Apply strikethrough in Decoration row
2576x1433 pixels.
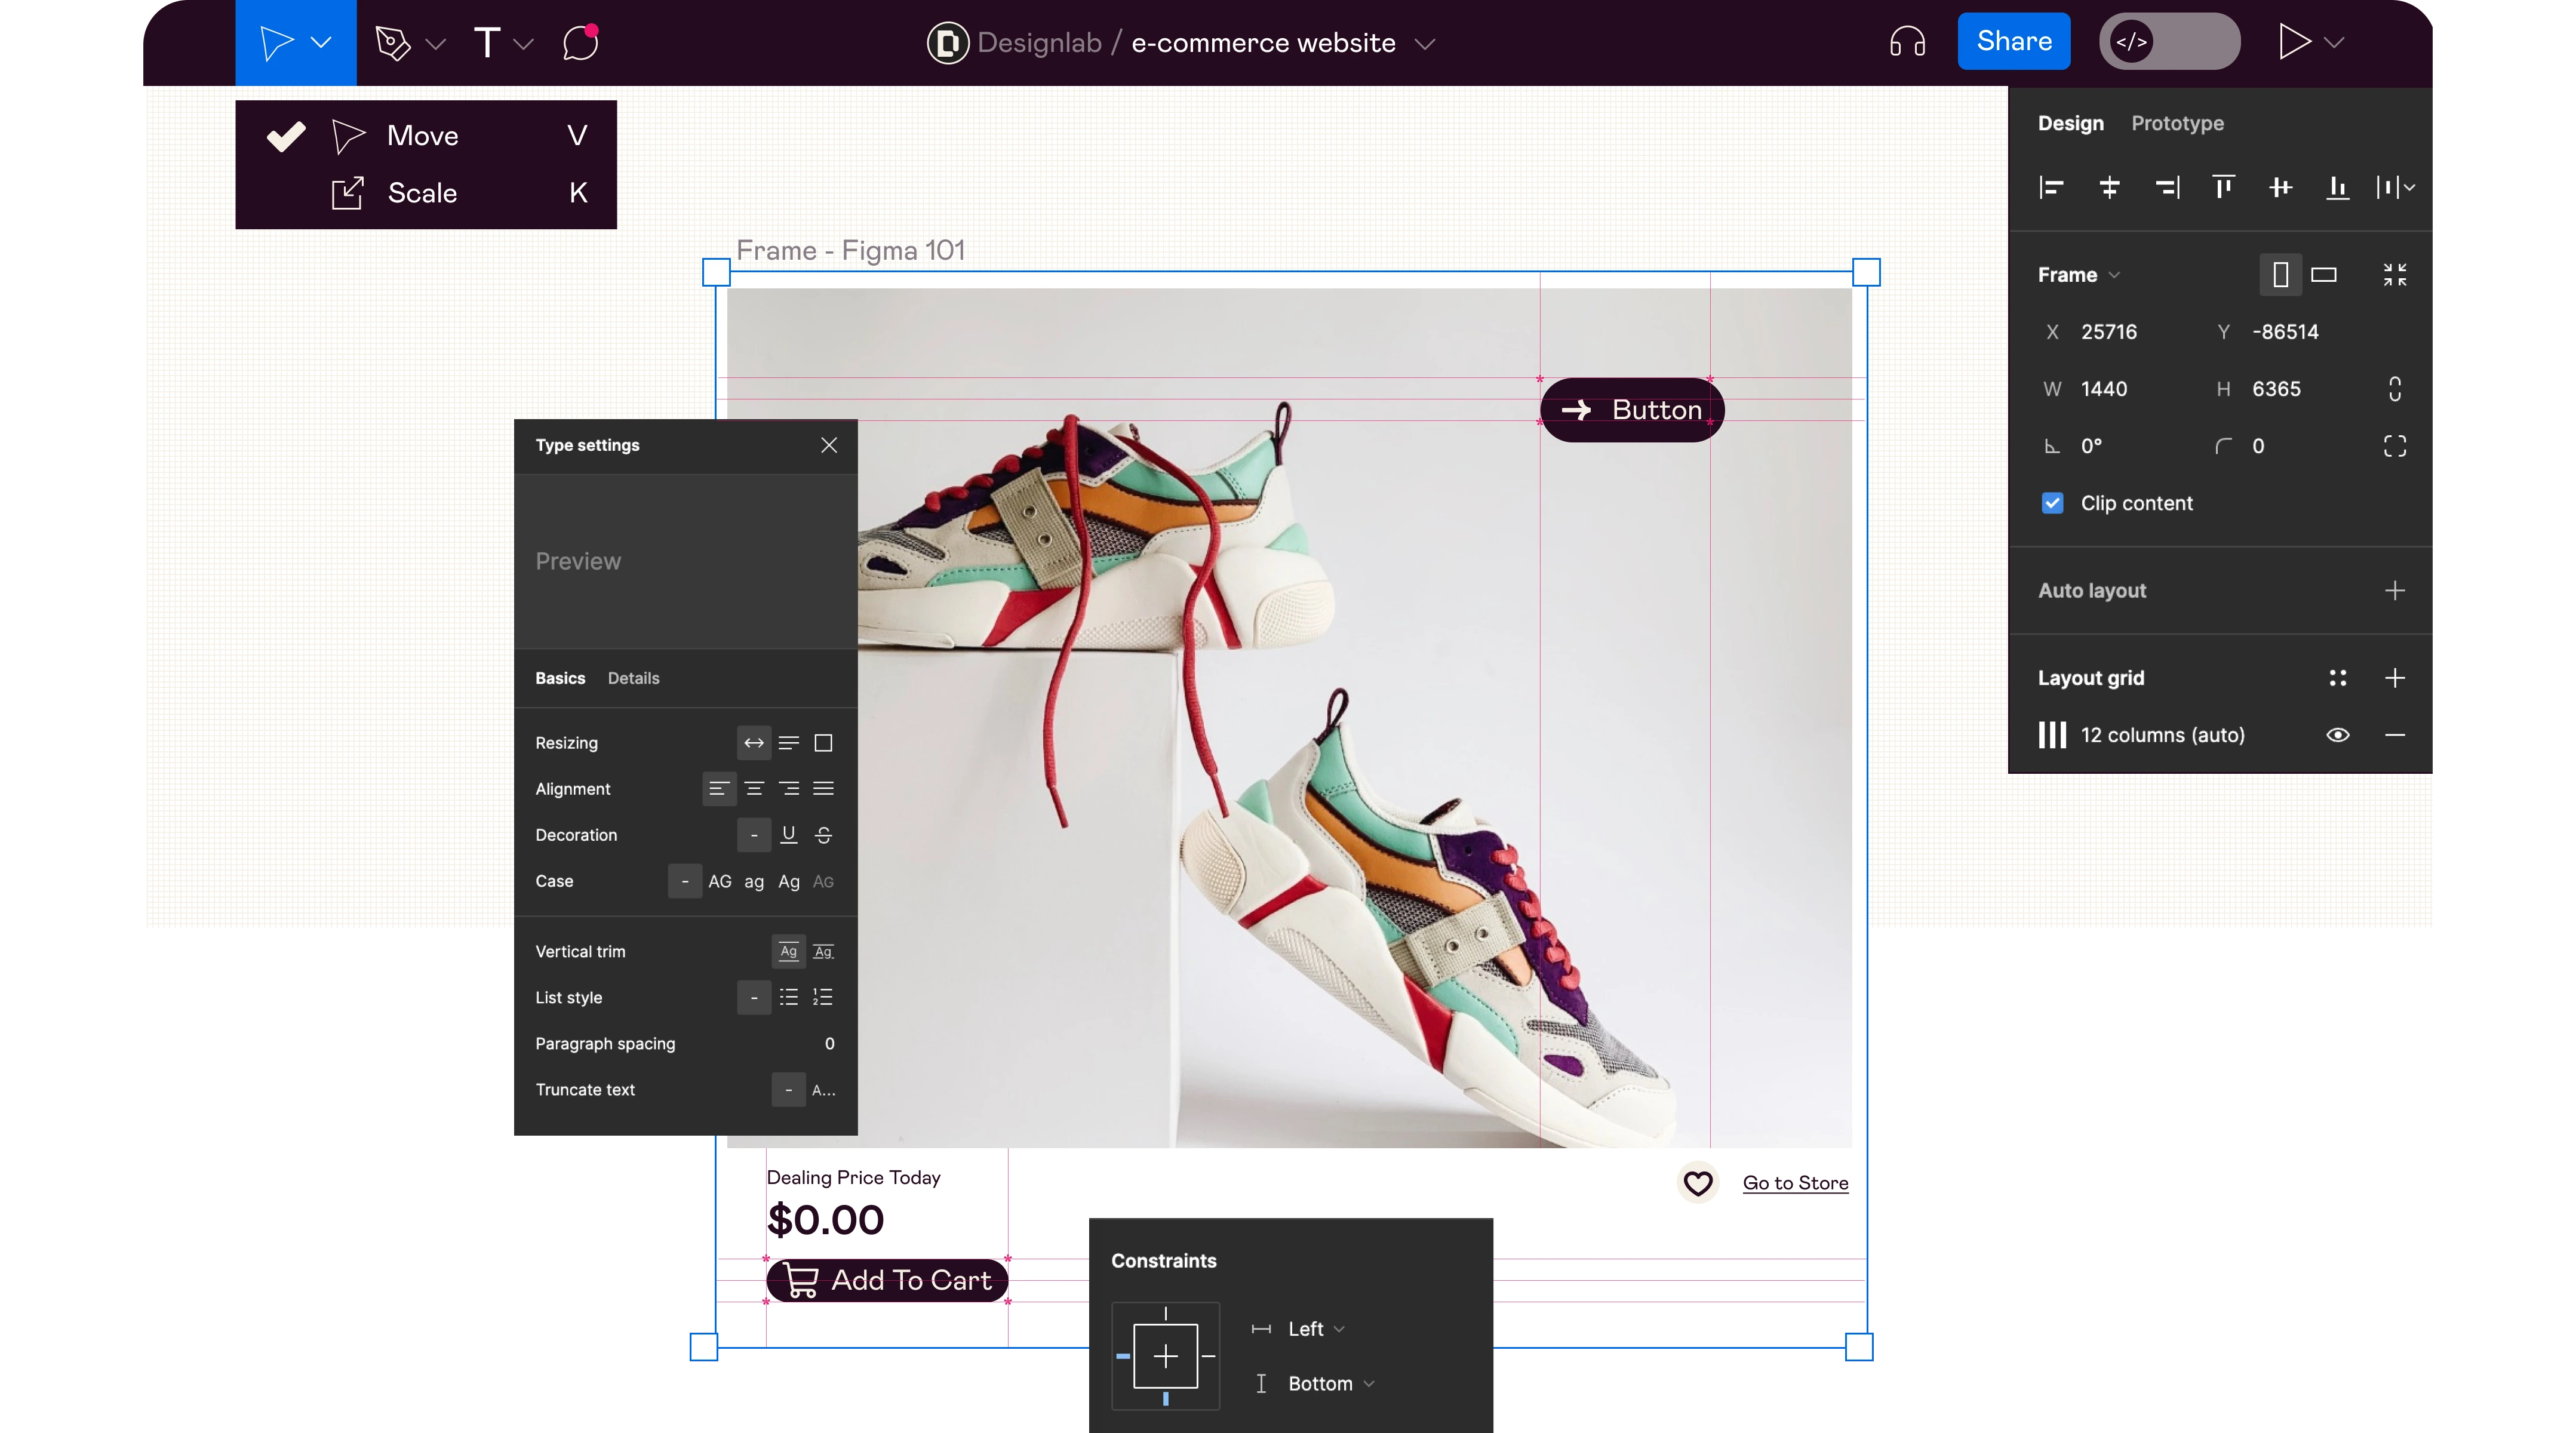[823, 835]
